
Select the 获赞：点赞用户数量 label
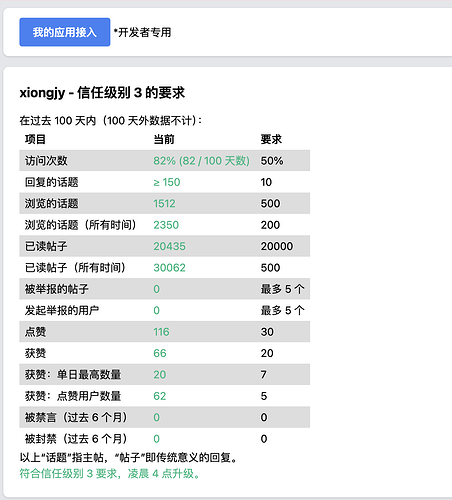[x=73, y=396]
